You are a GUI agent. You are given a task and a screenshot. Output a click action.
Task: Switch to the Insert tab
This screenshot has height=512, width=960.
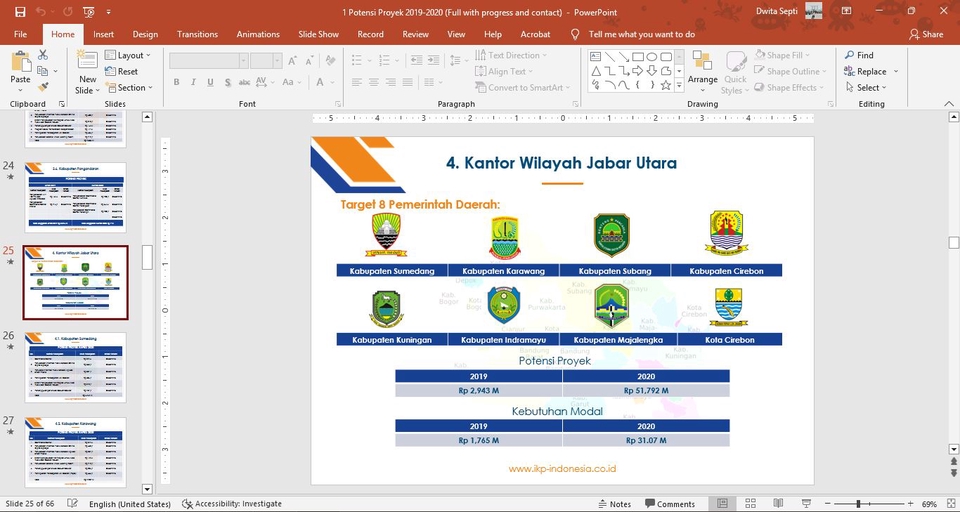point(103,34)
